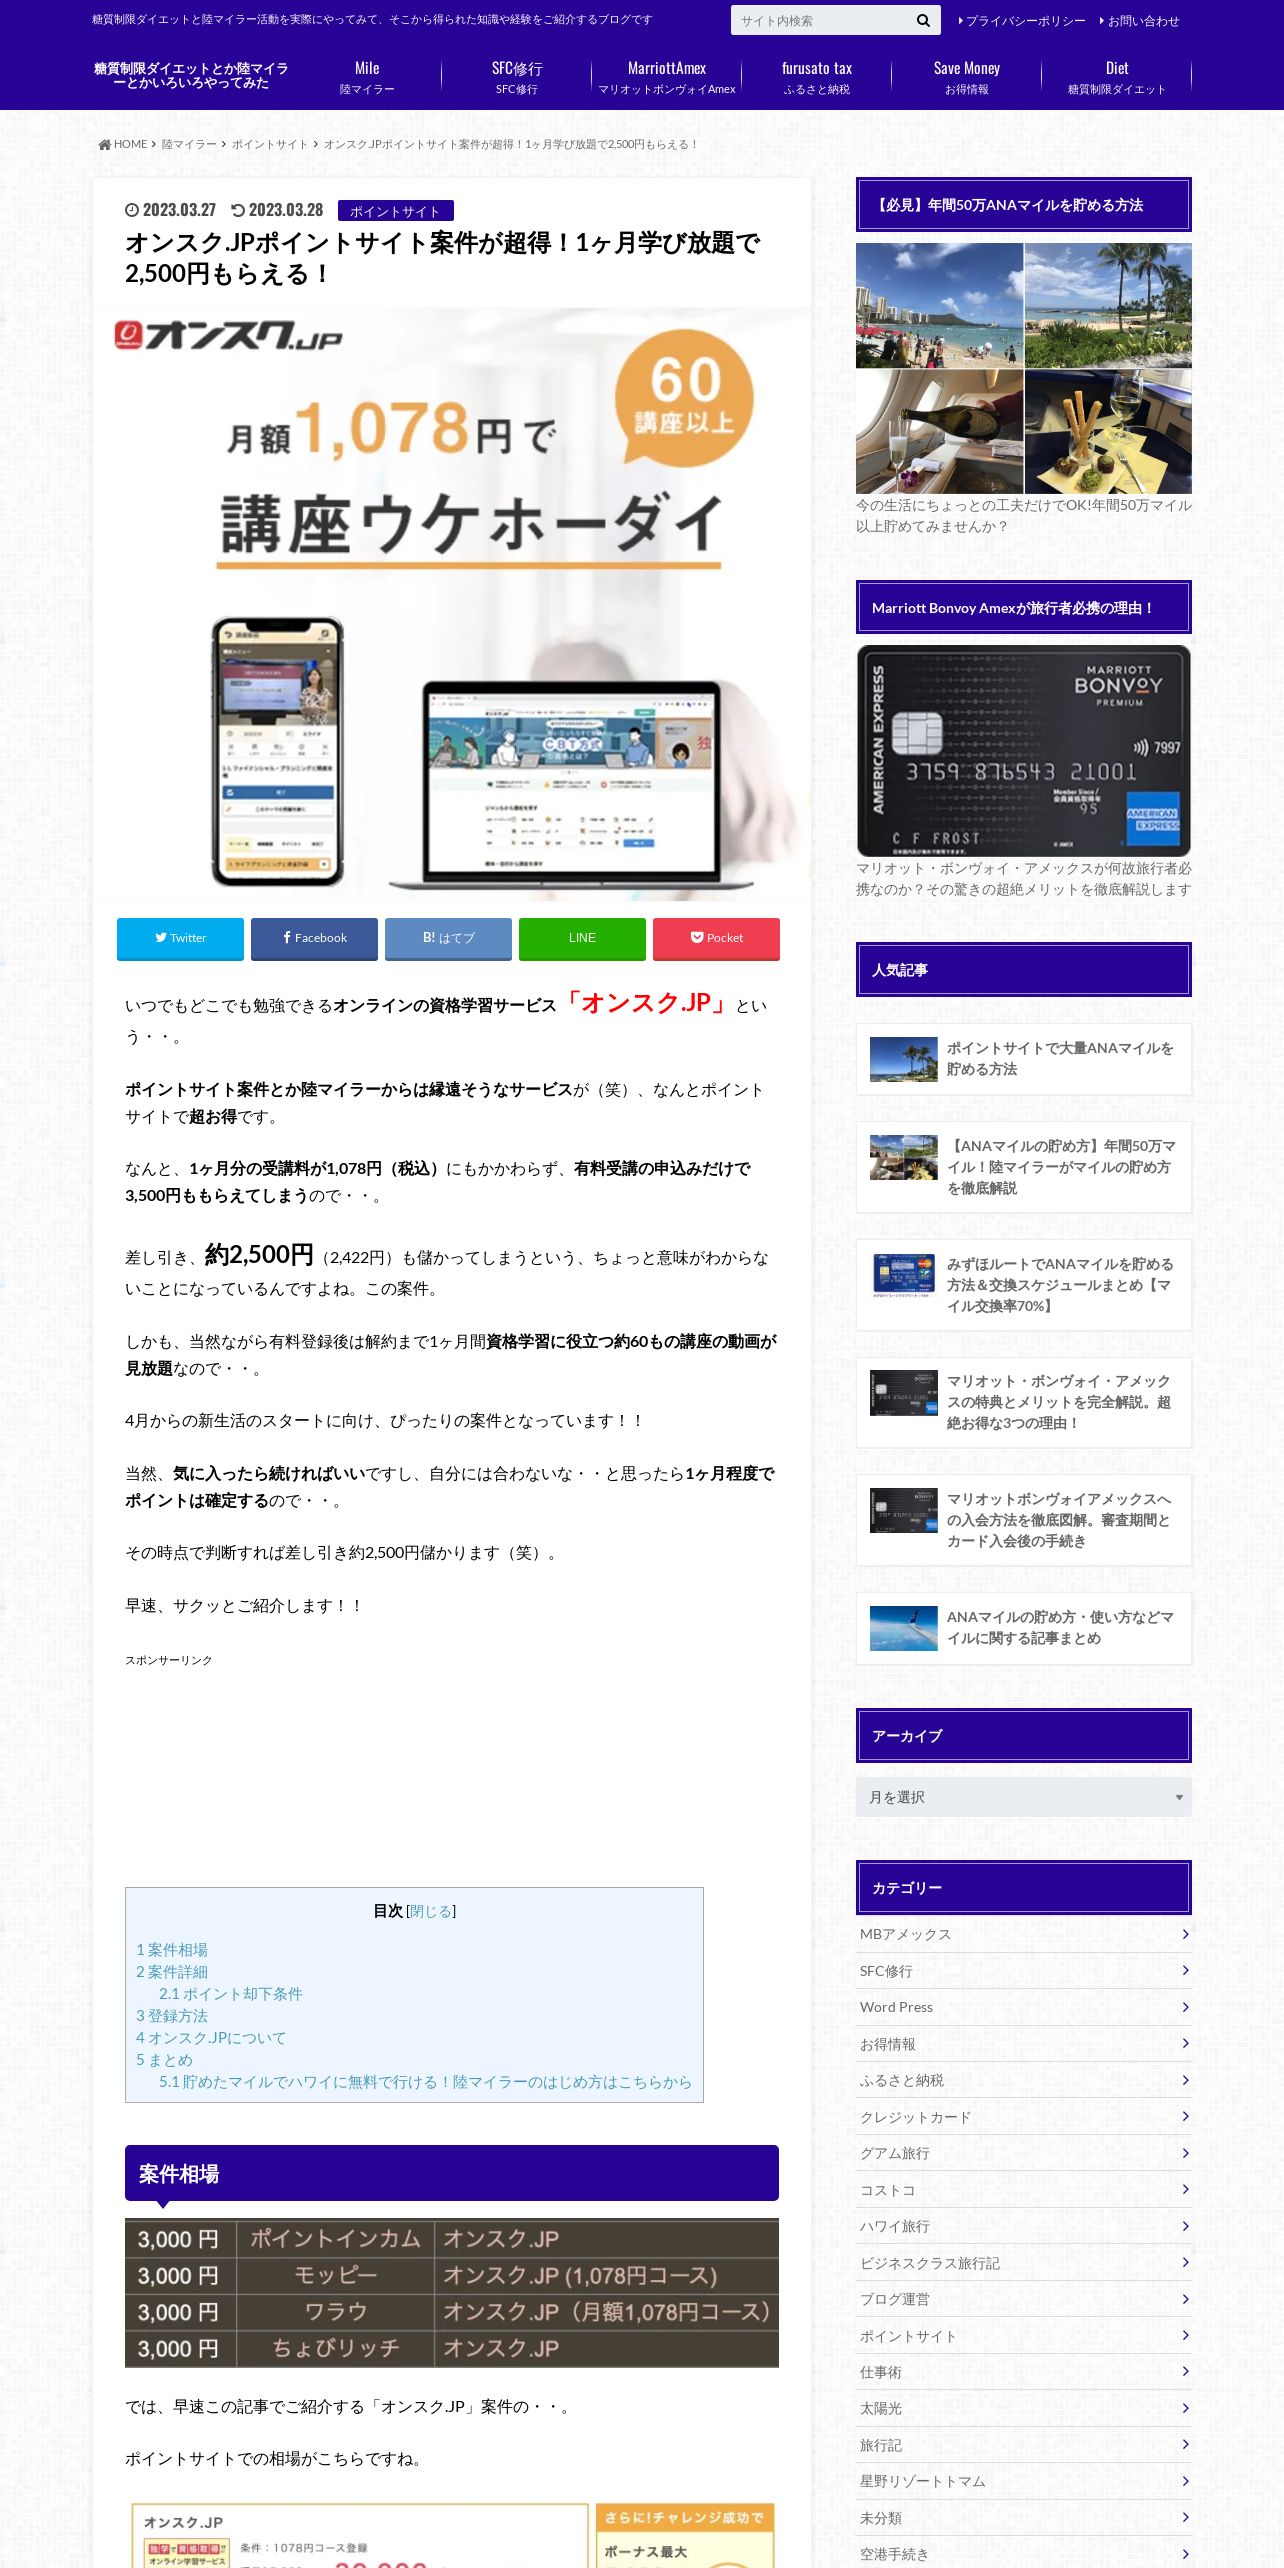Click thumbnail beside ANAマイルの貯め方・使い方
Image resolution: width=1284 pixels, height=2568 pixels.
click(x=904, y=1628)
